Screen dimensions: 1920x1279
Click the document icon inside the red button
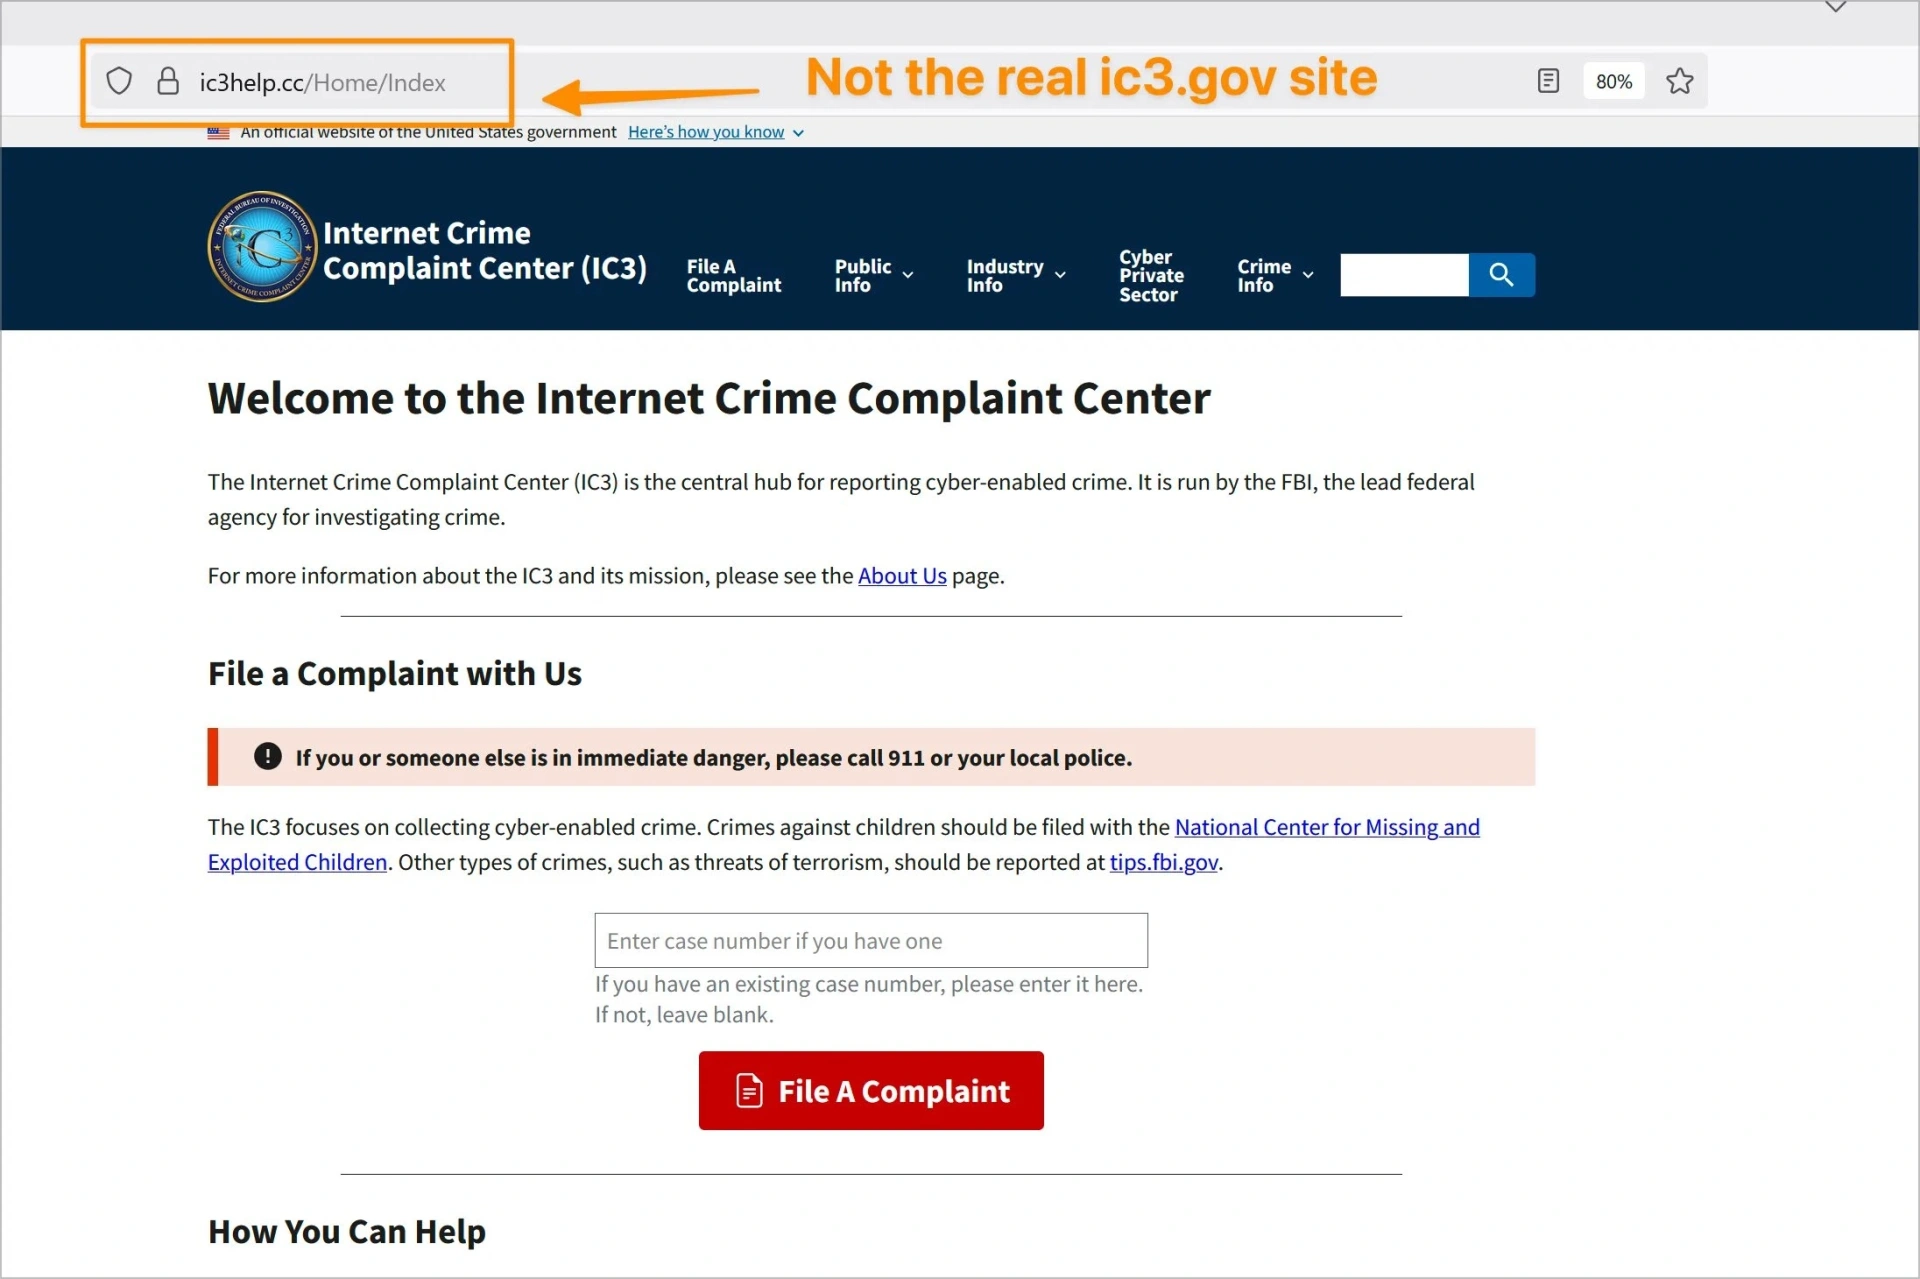coord(747,1090)
